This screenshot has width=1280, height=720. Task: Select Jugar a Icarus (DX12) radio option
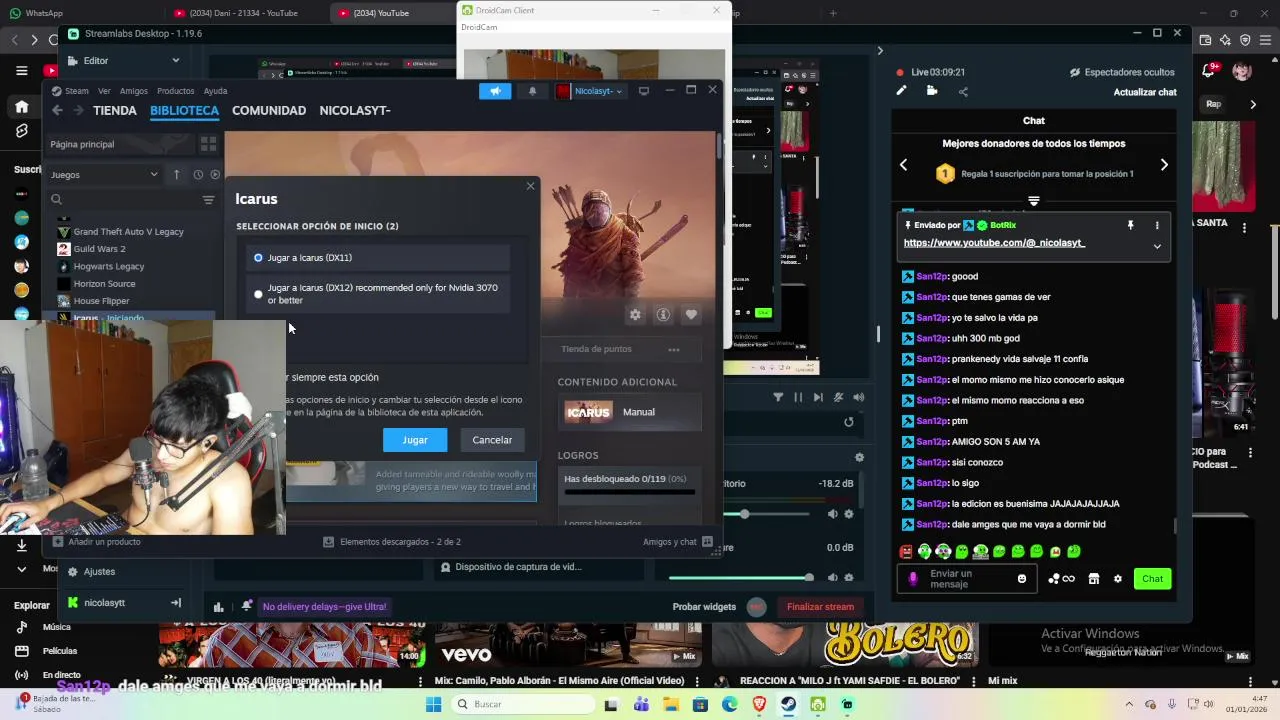click(x=258, y=294)
